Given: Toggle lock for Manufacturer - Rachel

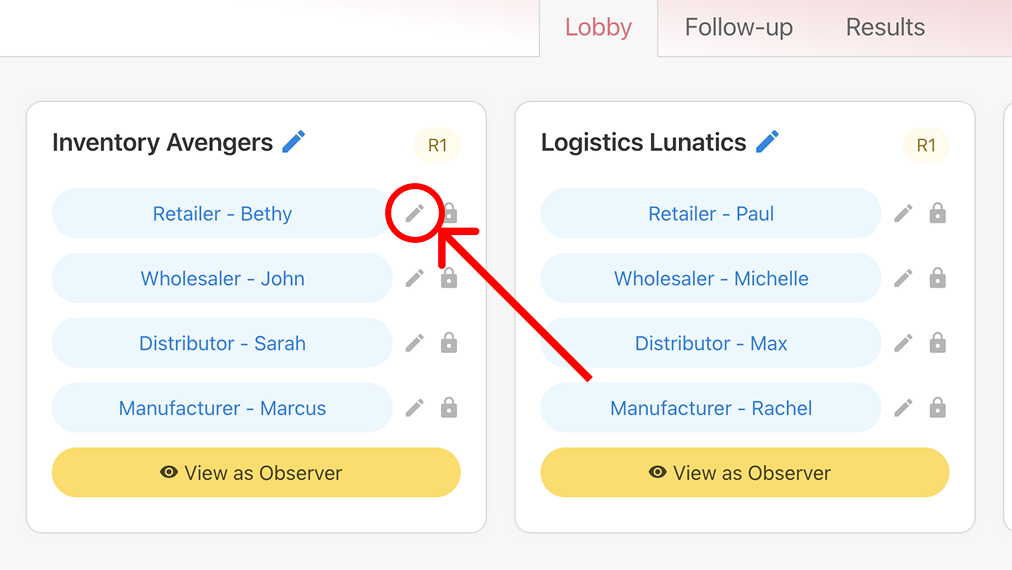Looking at the screenshot, I should point(937,408).
